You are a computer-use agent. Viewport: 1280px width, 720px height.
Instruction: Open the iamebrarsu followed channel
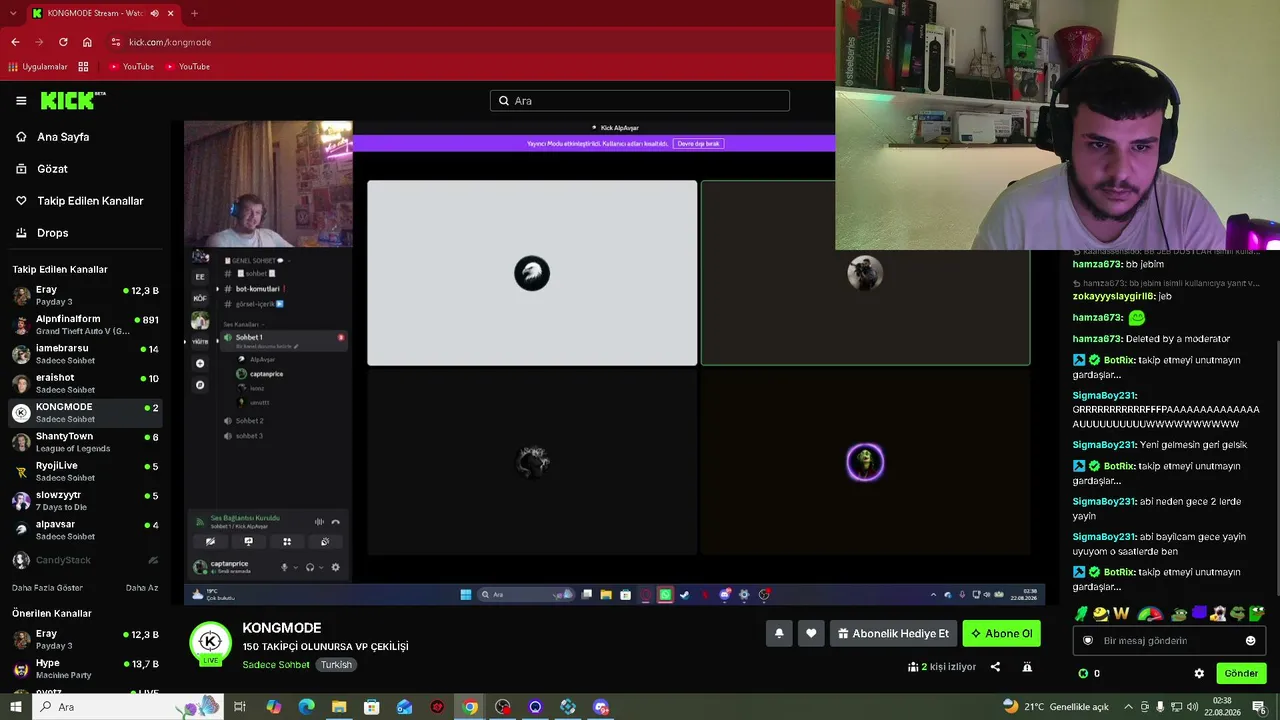point(85,354)
